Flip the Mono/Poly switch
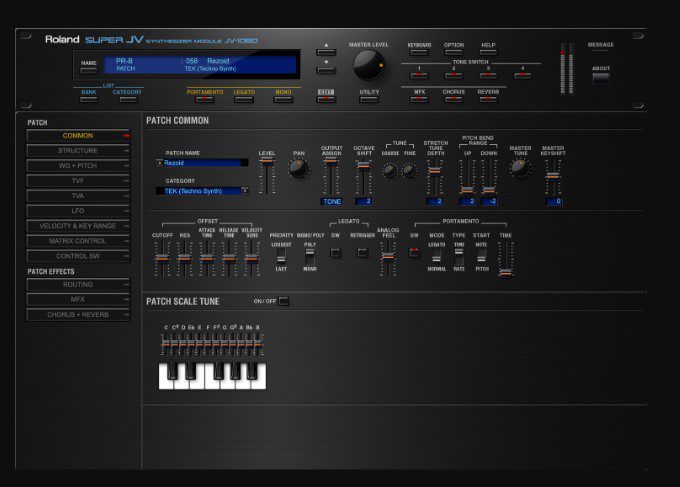680x487 pixels. (x=310, y=257)
